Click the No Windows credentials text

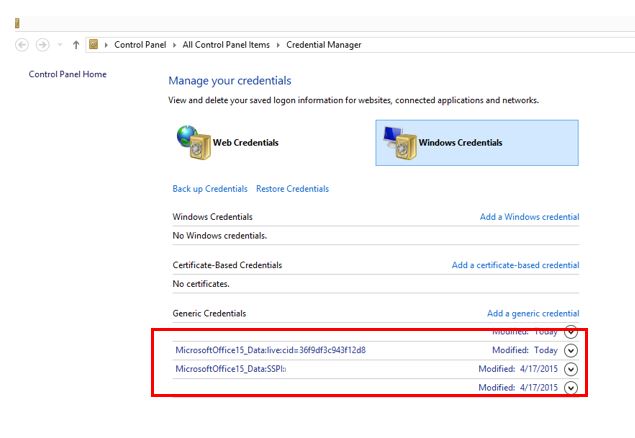pyautogui.click(x=219, y=236)
